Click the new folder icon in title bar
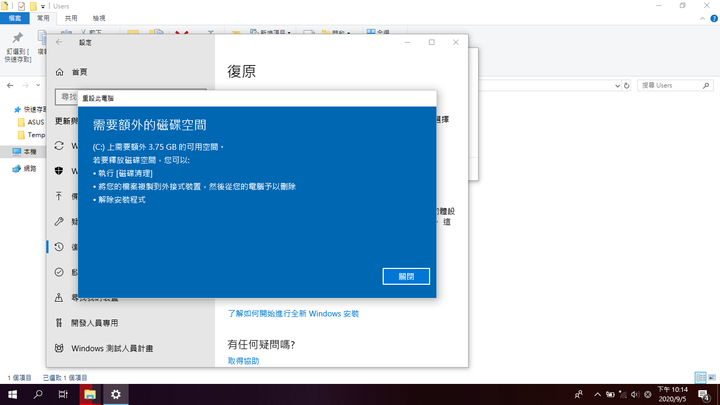This screenshot has height=405, width=720. [33, 6]
